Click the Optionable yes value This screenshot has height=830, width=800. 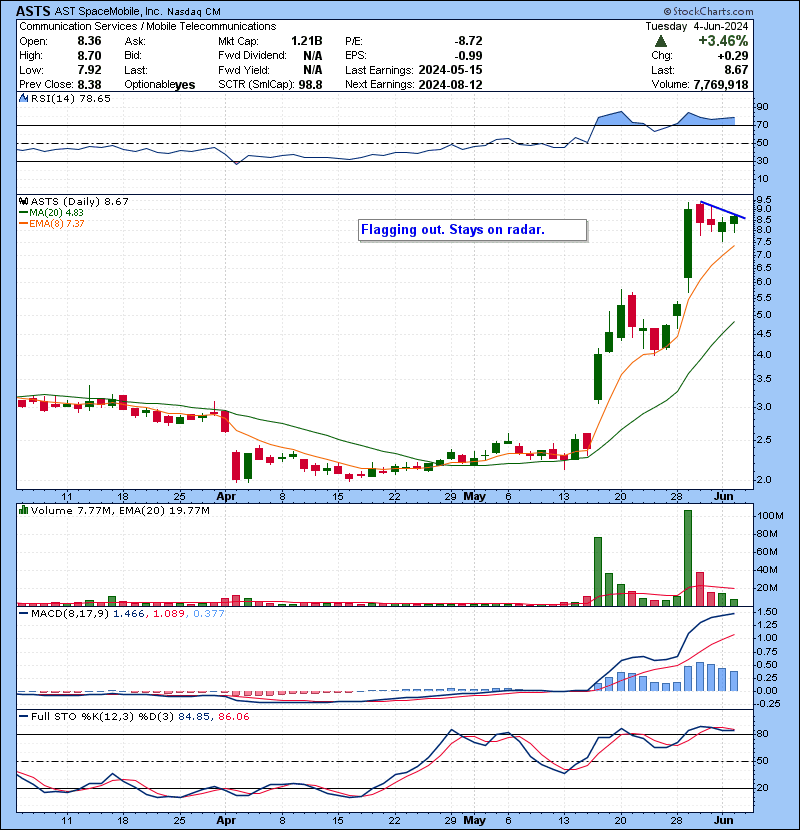(x=184, y=85)
